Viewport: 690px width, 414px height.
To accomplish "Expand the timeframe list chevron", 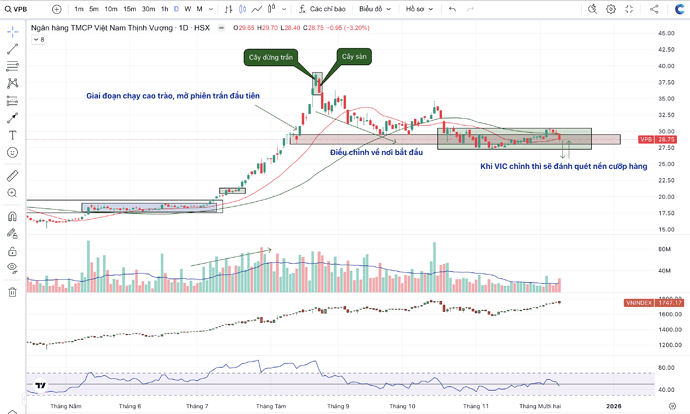I will pos(211,9).
